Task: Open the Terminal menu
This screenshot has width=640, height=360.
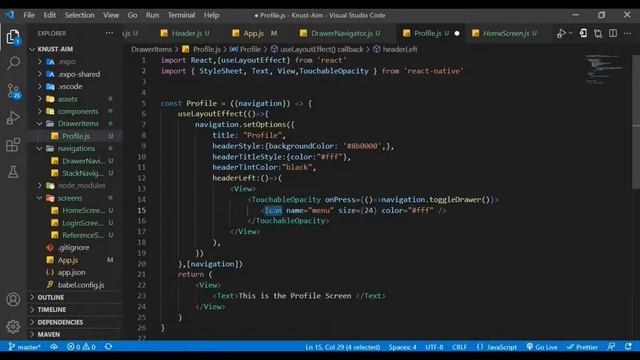Action: pyautogui.click(x=181, y=15)
